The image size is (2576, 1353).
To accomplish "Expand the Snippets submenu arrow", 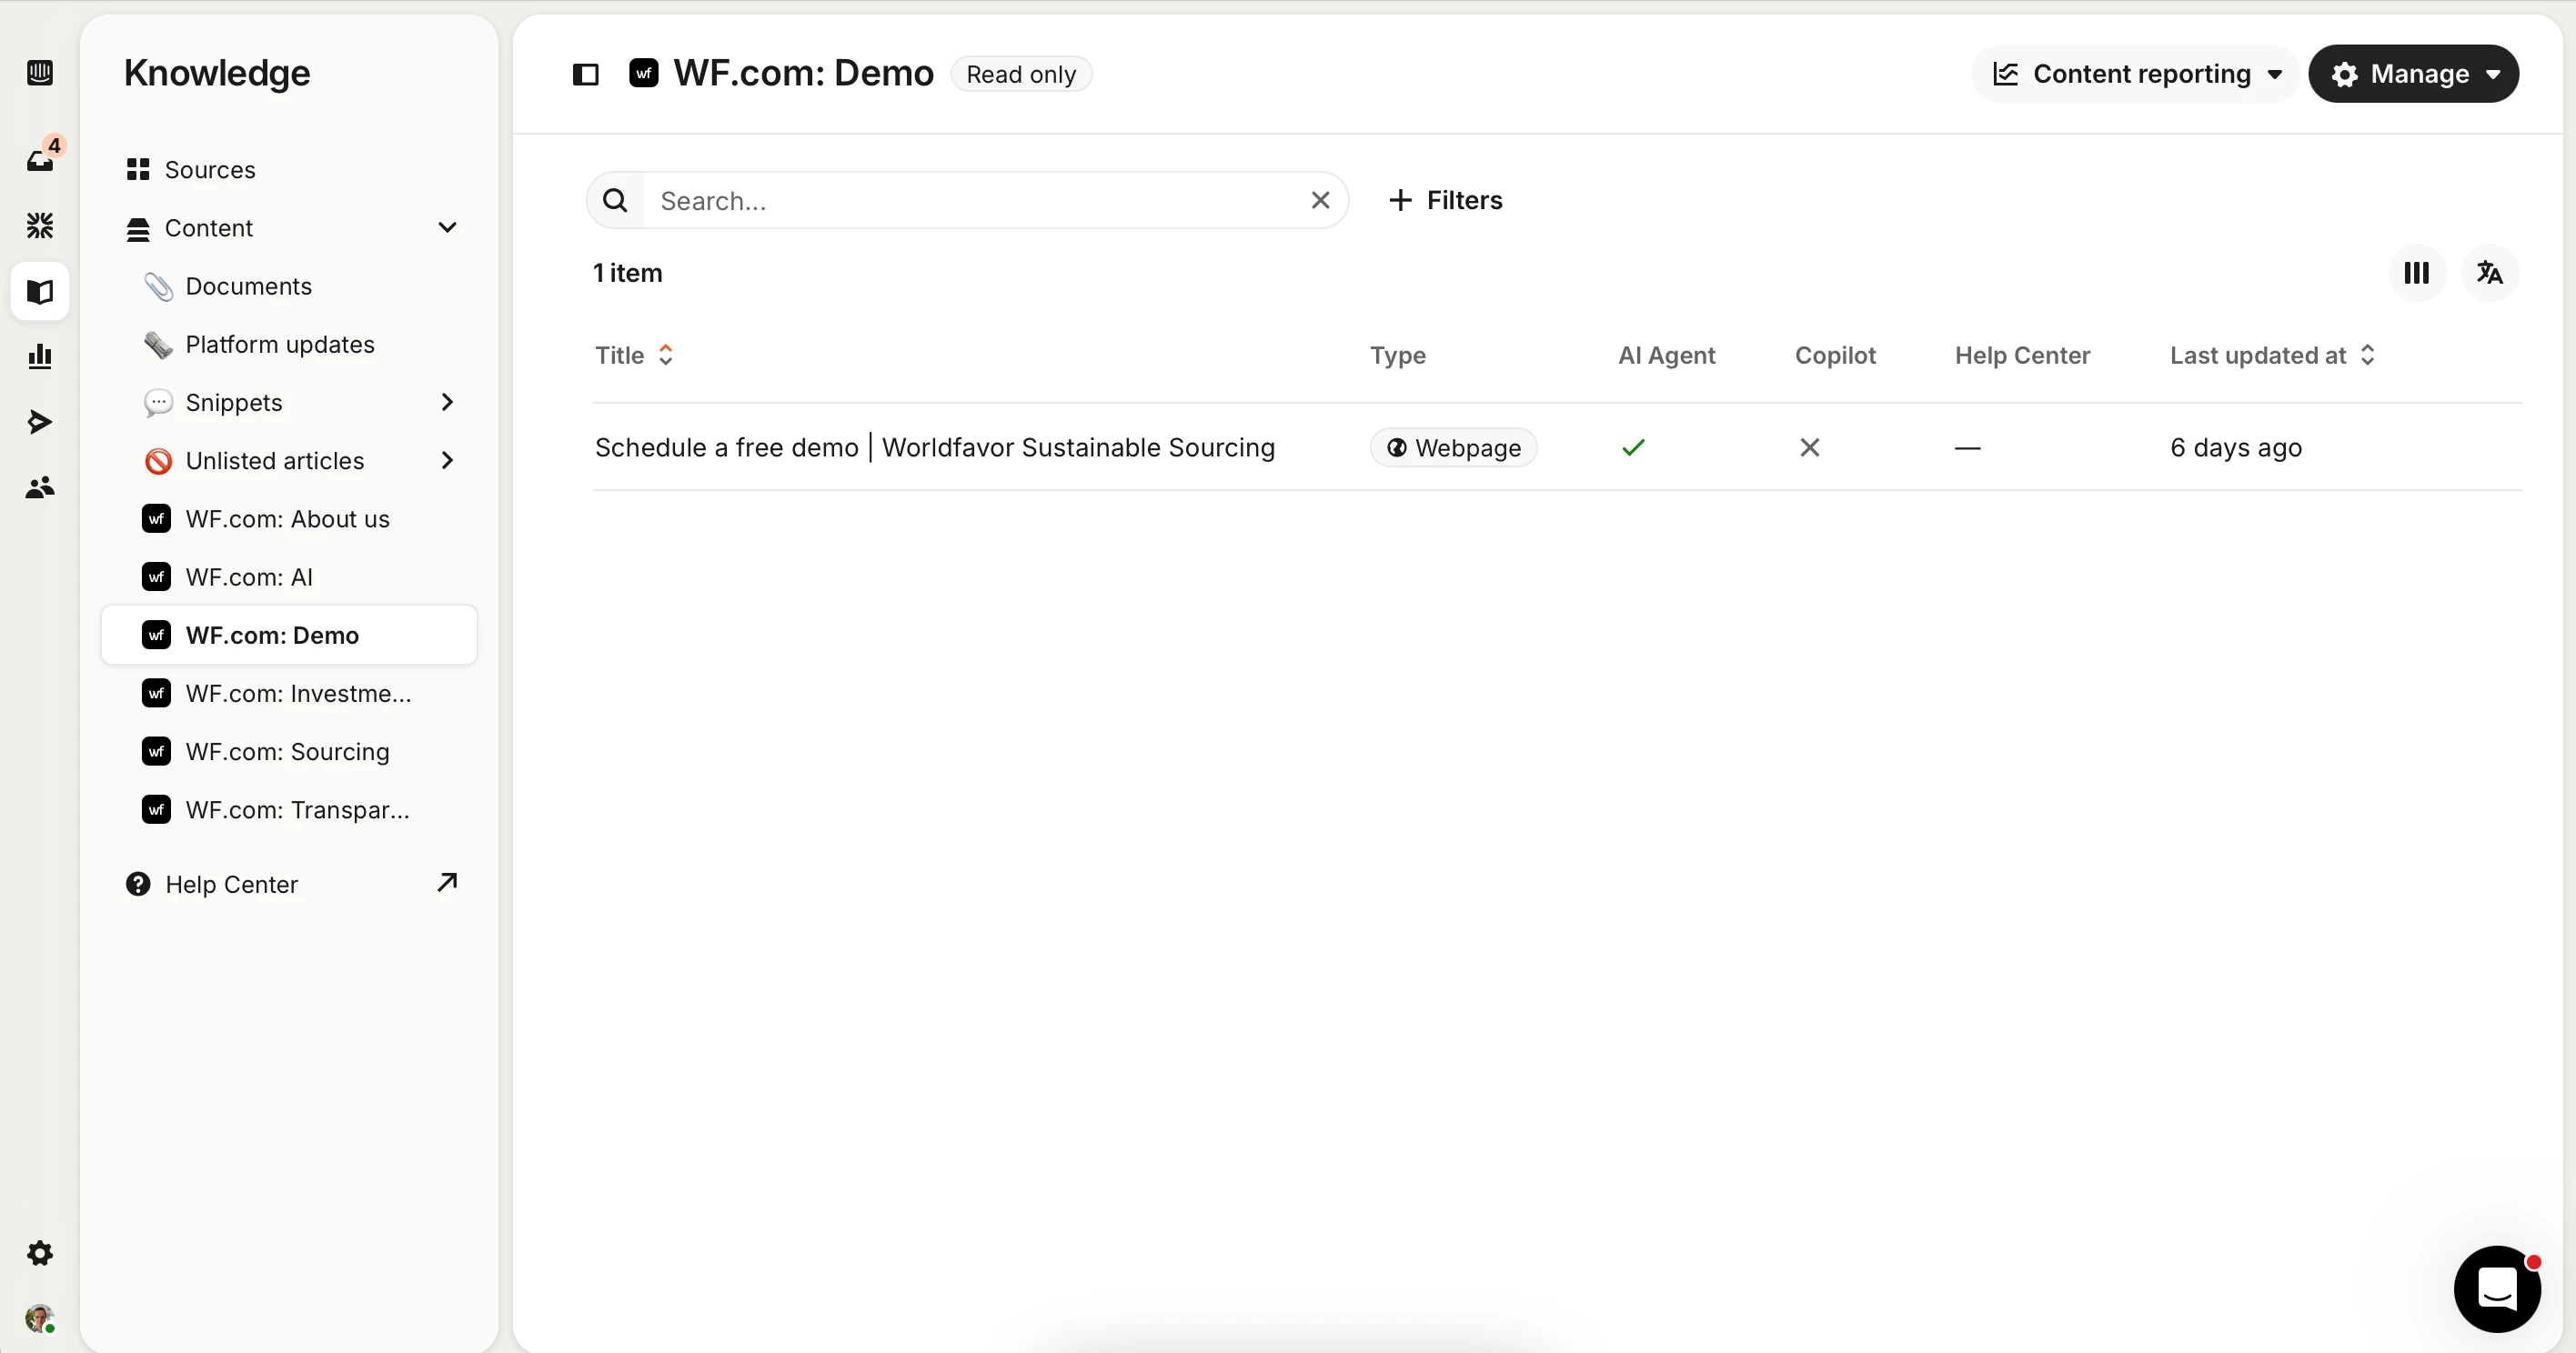I will click(x=447, y=402).
